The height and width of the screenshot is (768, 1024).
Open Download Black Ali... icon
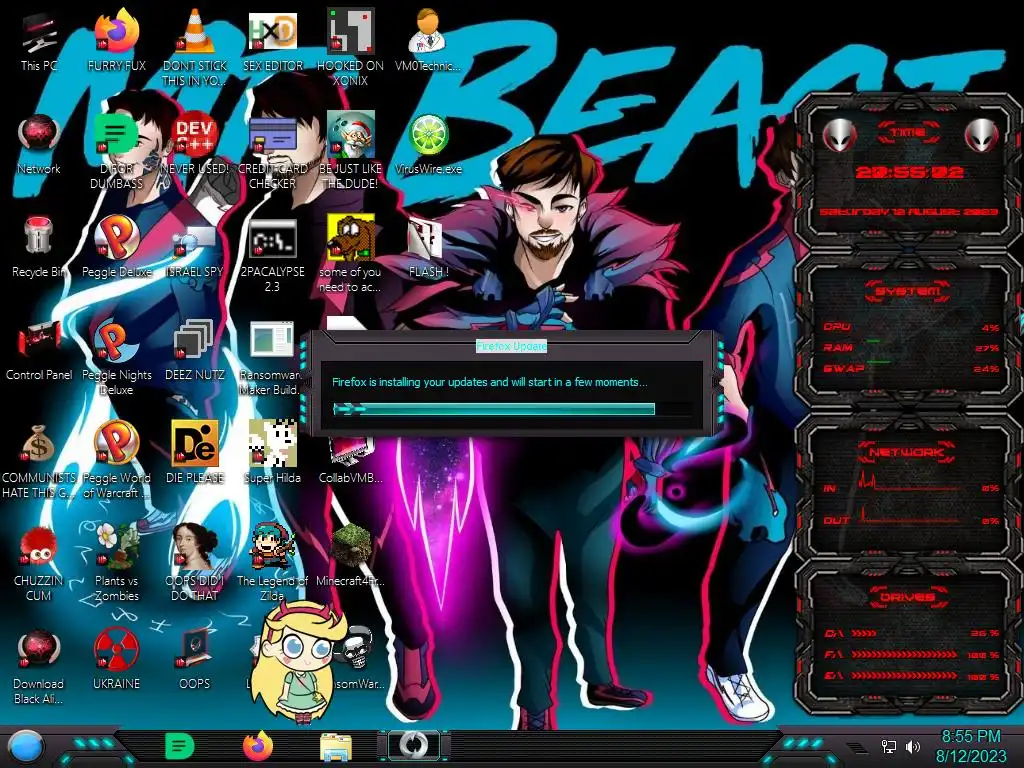(39, 650)
